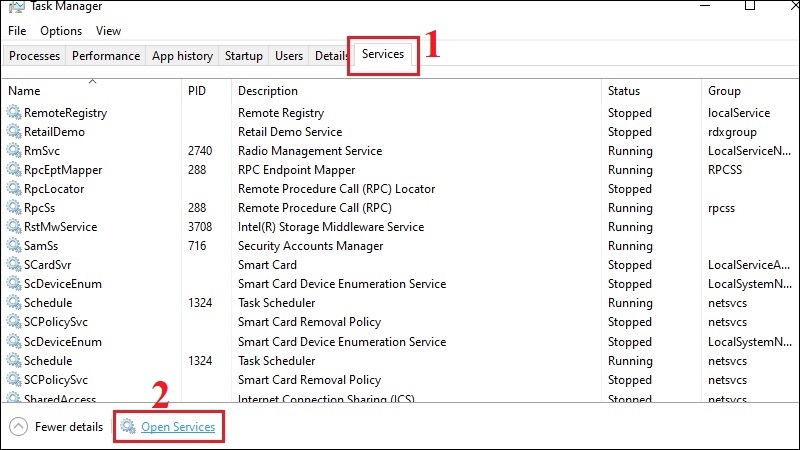800x450 pixels.
Task: Select the RpcEptMapper service name
Action: coord(63,170)
